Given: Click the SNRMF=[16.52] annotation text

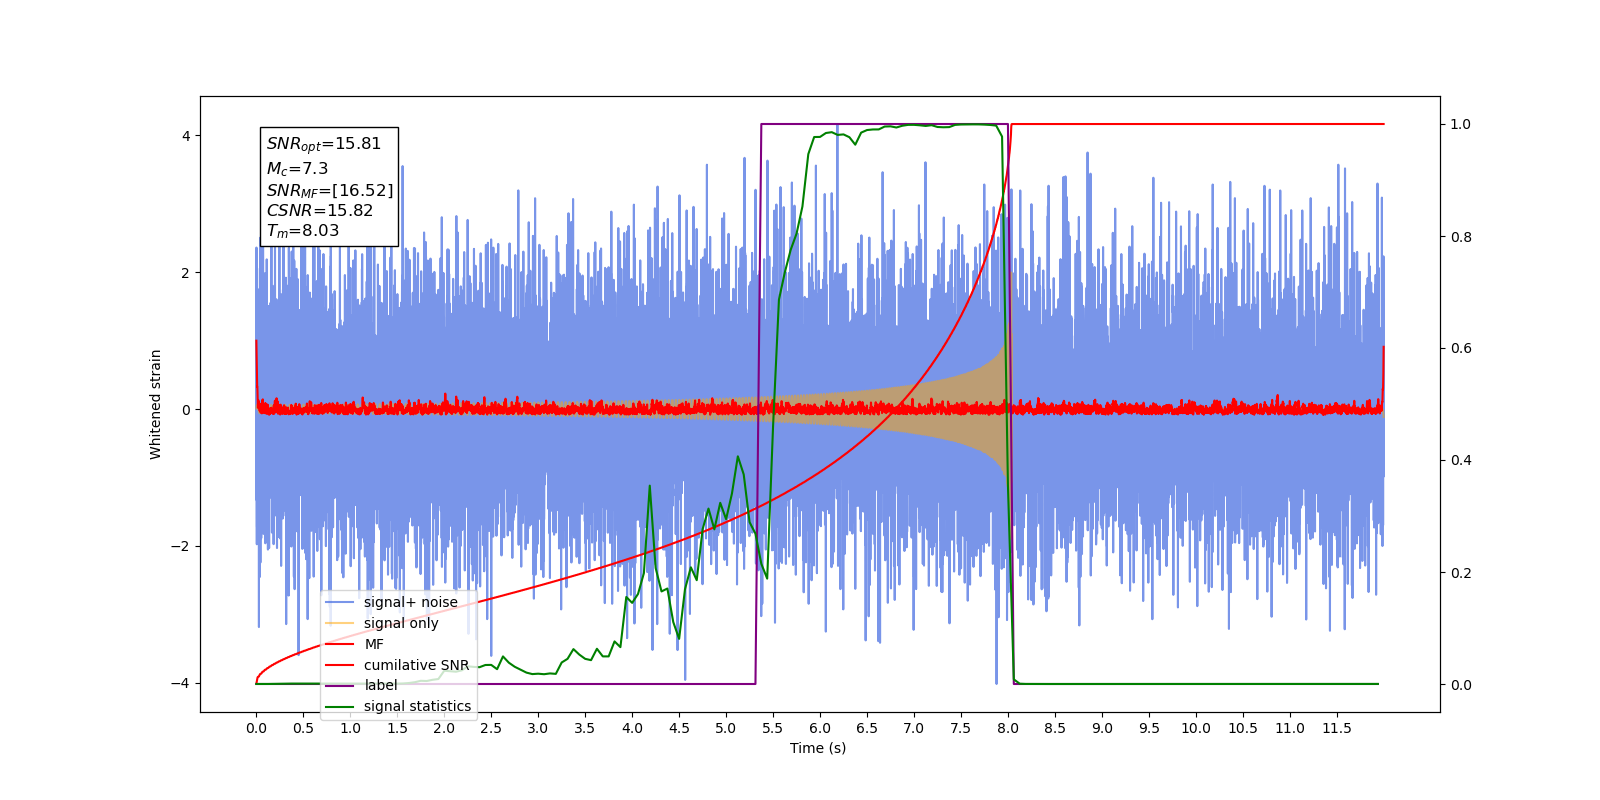Looking at the screenshot, I should 330,190.
